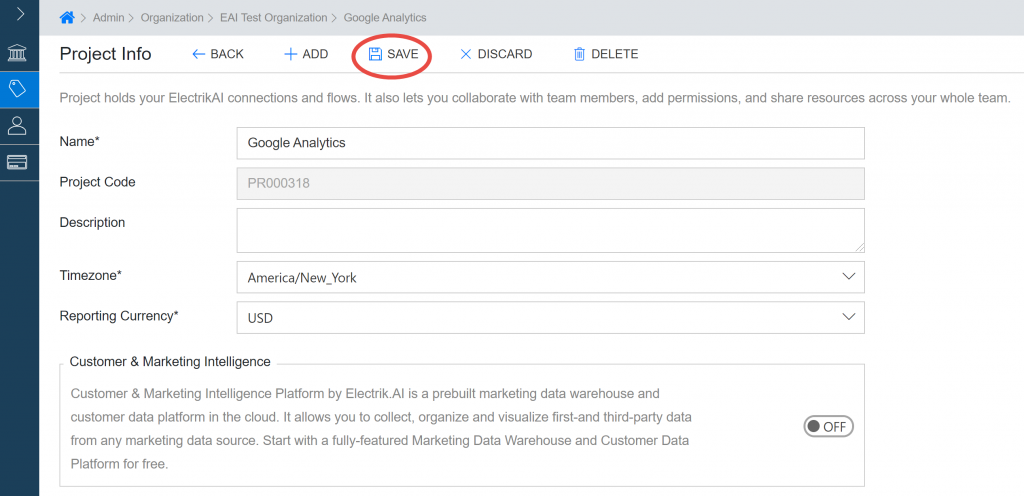Viewport: 1024px width, 496px height.
Task: Click ADD to create a project
Action: pos(306,54)
